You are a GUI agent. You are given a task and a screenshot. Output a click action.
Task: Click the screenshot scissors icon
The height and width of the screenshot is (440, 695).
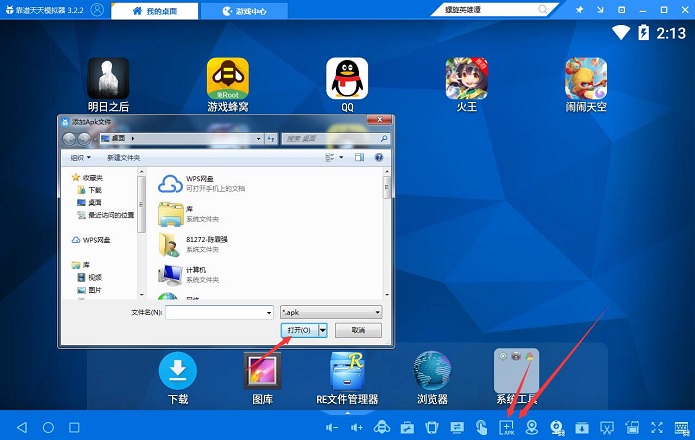[x=607, y=427]
